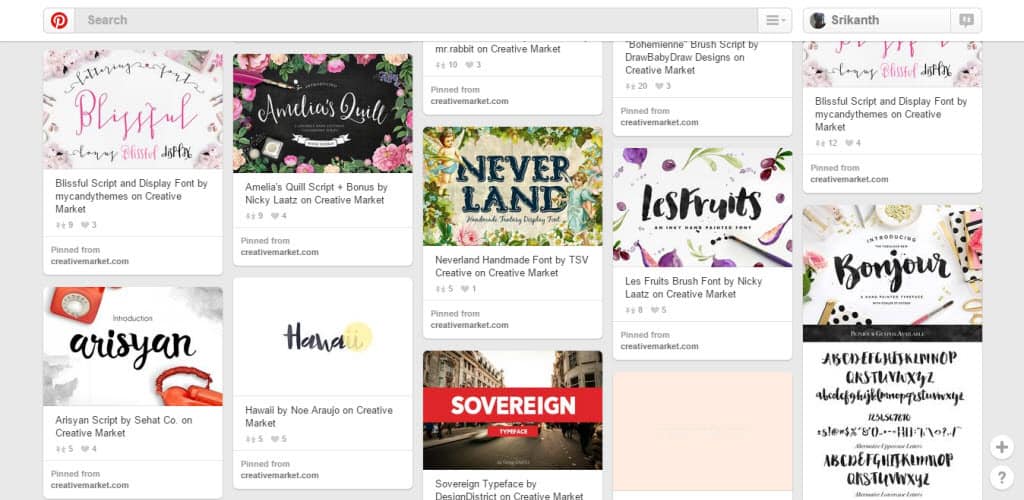Open creativemarket.com source under Bohemienne pin
This screenshot has height=500, width=1024.
point(660,123)
